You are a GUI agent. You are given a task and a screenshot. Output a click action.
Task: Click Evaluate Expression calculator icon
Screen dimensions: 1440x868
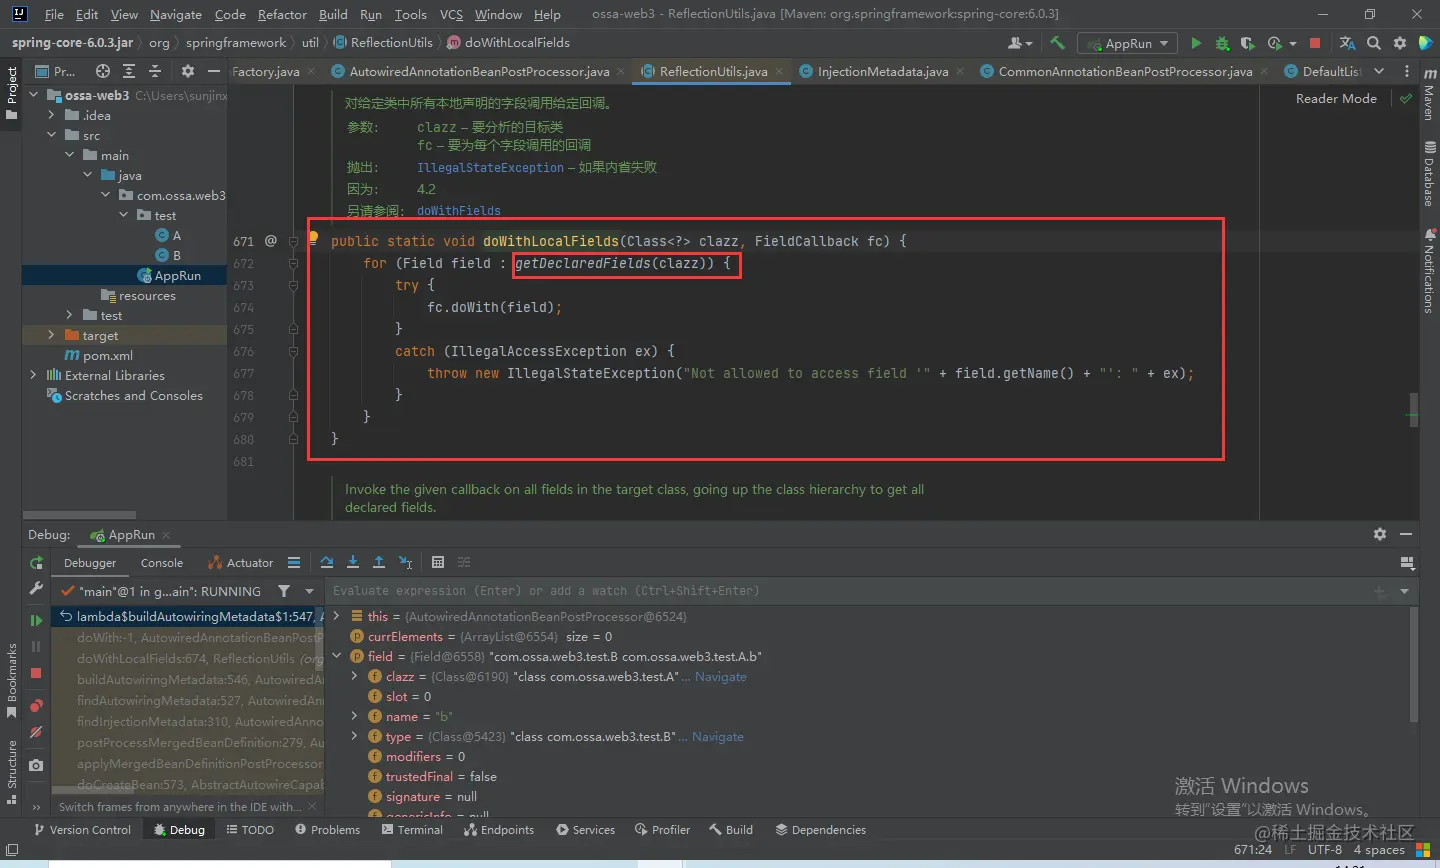click(438, 562)
